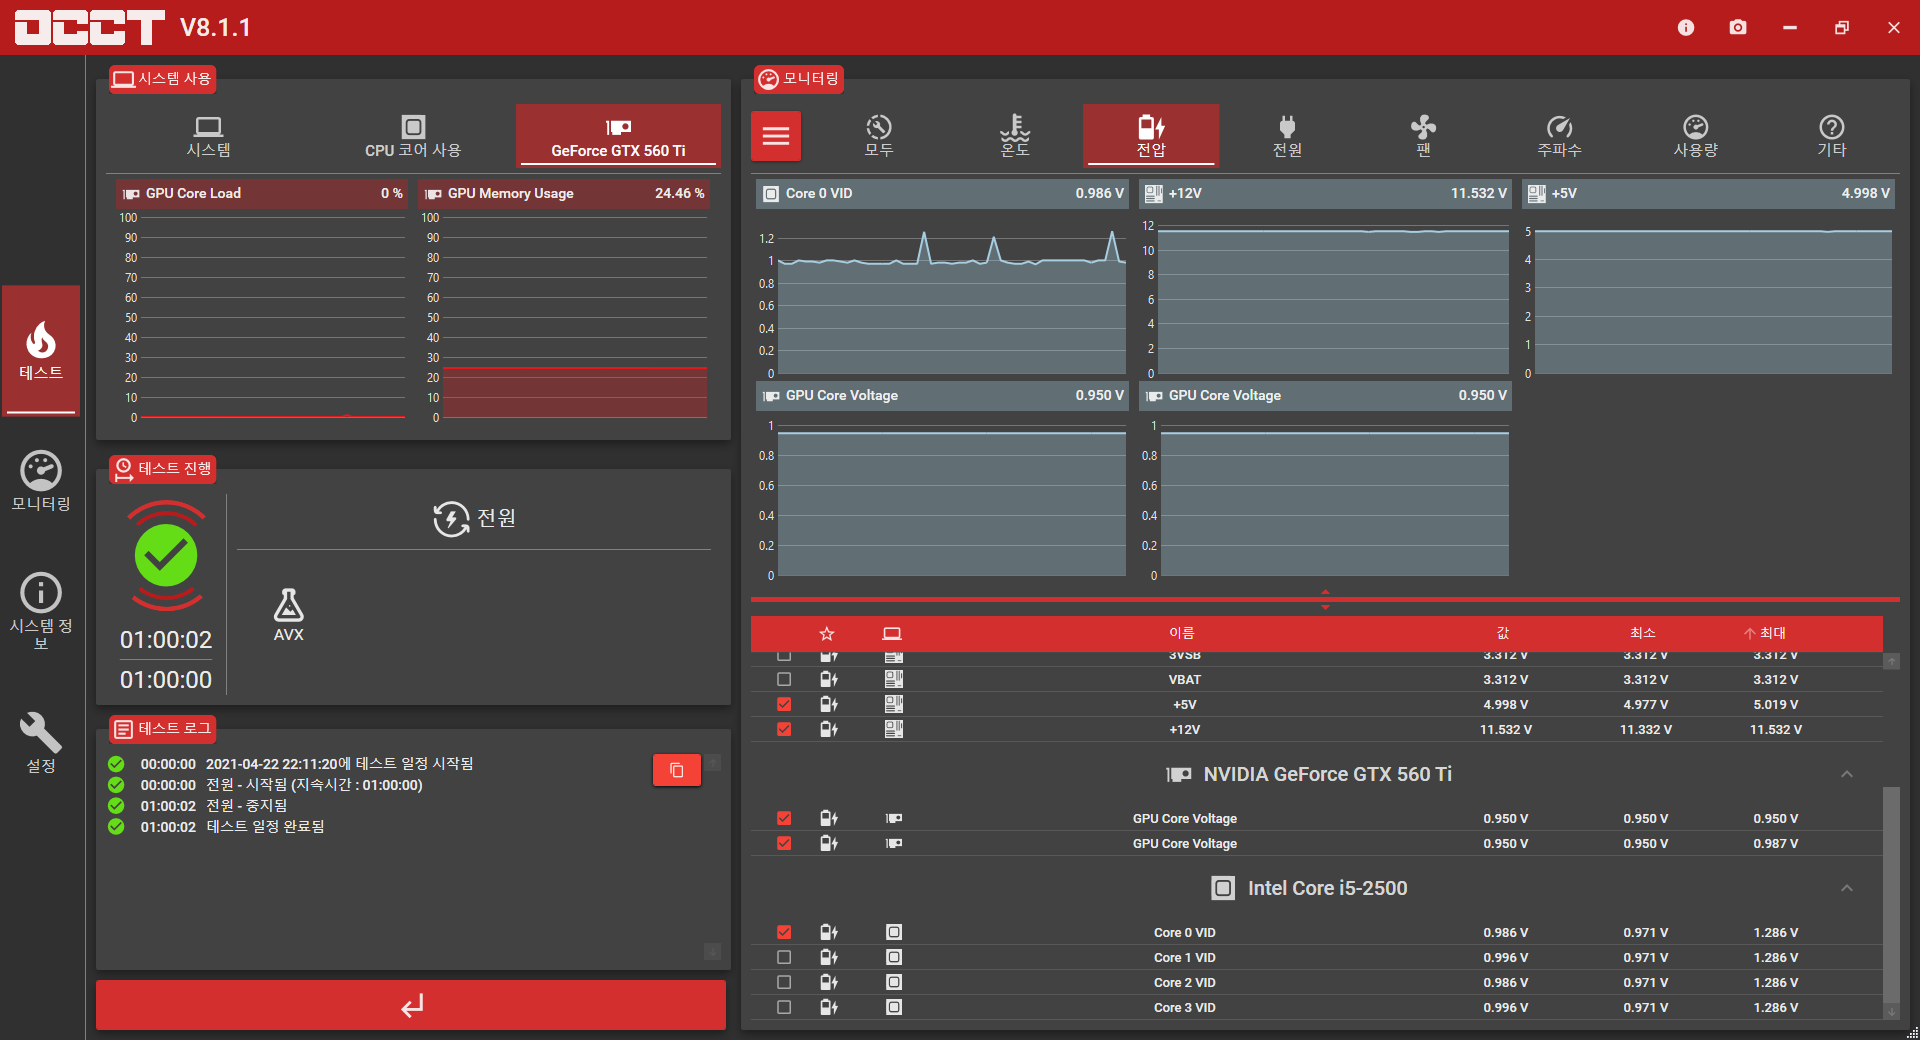Click the green checkmark test status icon
Viewport: 1920px width, 1040px height.
166,556
